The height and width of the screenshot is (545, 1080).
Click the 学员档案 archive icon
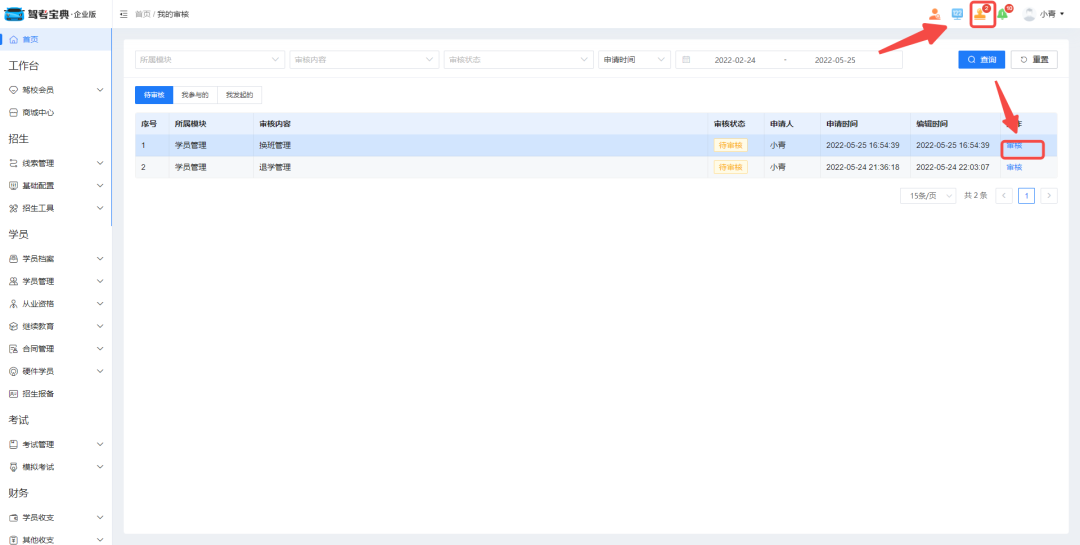tap(13, 259)
